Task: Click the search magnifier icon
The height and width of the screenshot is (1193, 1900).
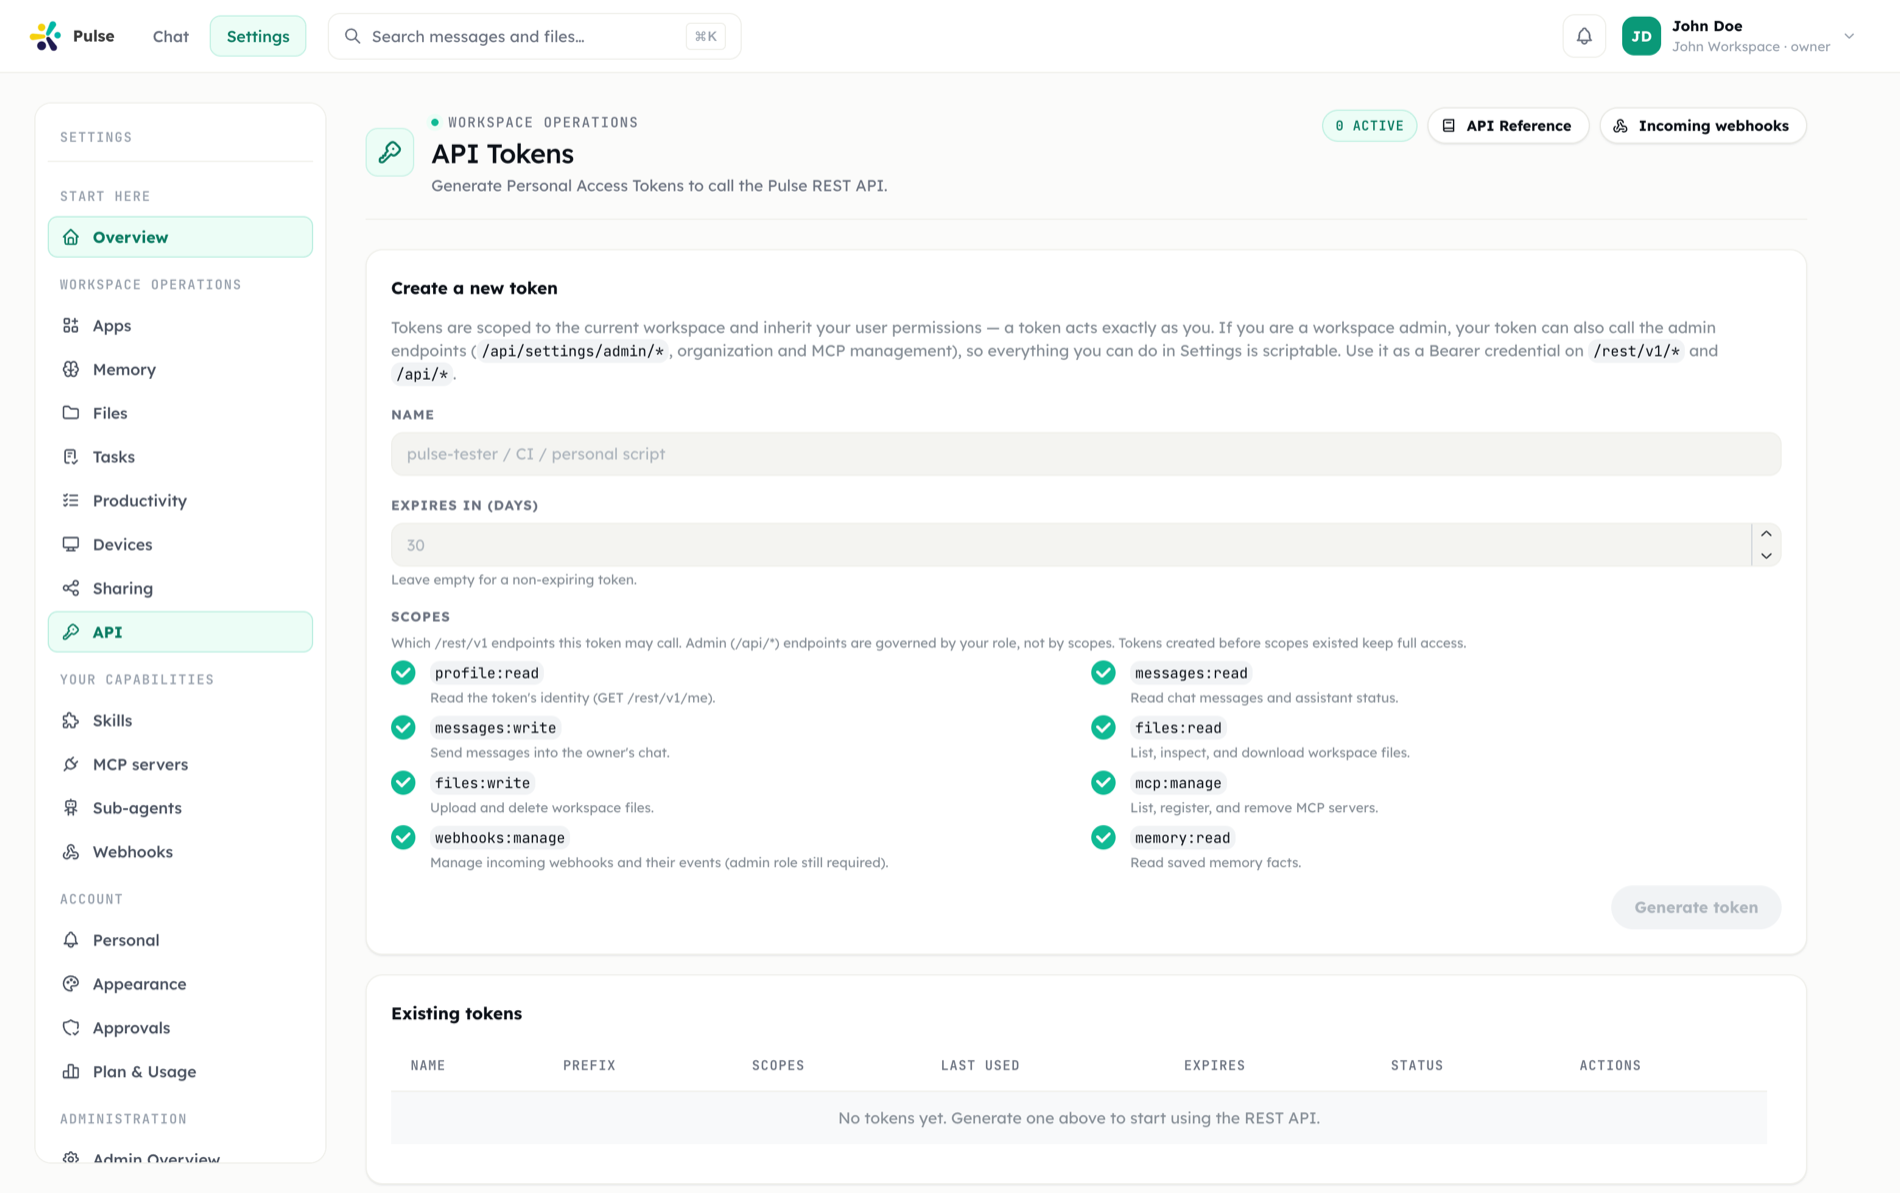Action: pyautogui.click(x=352, y=36)
